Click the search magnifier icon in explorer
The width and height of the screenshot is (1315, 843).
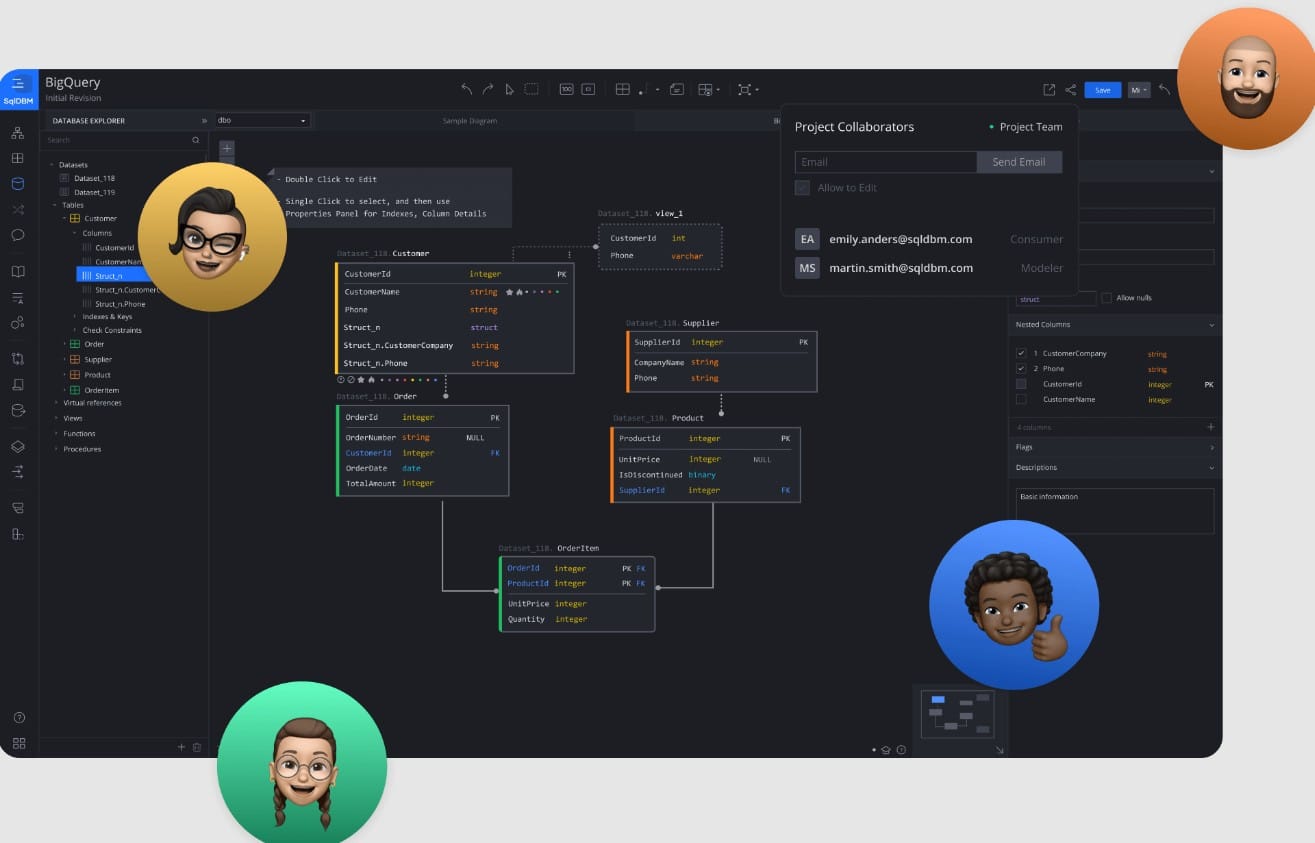[x=196, y=140]
